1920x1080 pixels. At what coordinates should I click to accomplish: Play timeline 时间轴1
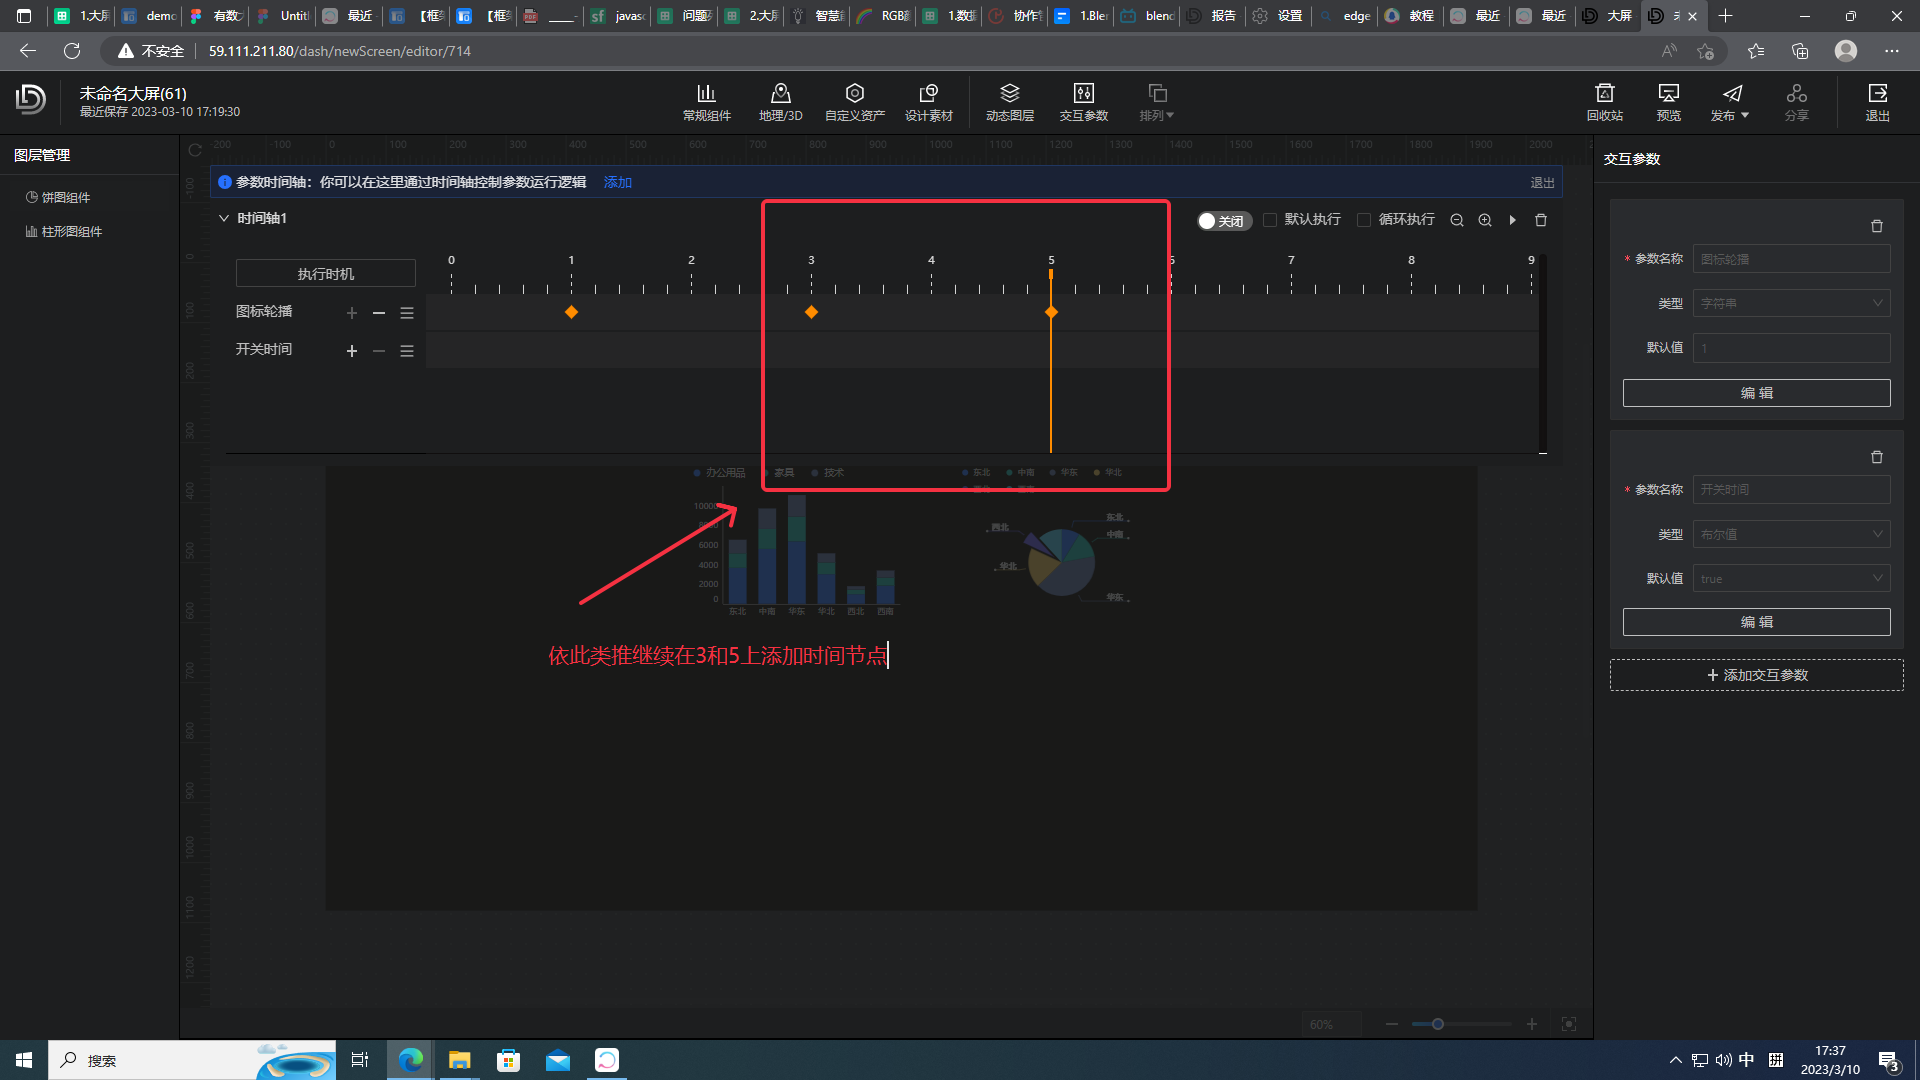pos(1512,220)
